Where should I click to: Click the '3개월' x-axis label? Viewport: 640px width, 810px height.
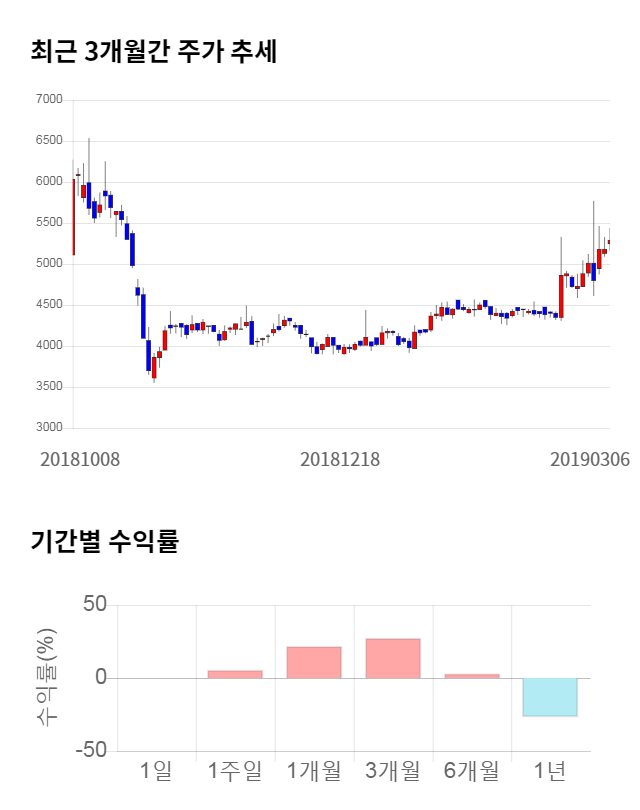pos(393,771)
